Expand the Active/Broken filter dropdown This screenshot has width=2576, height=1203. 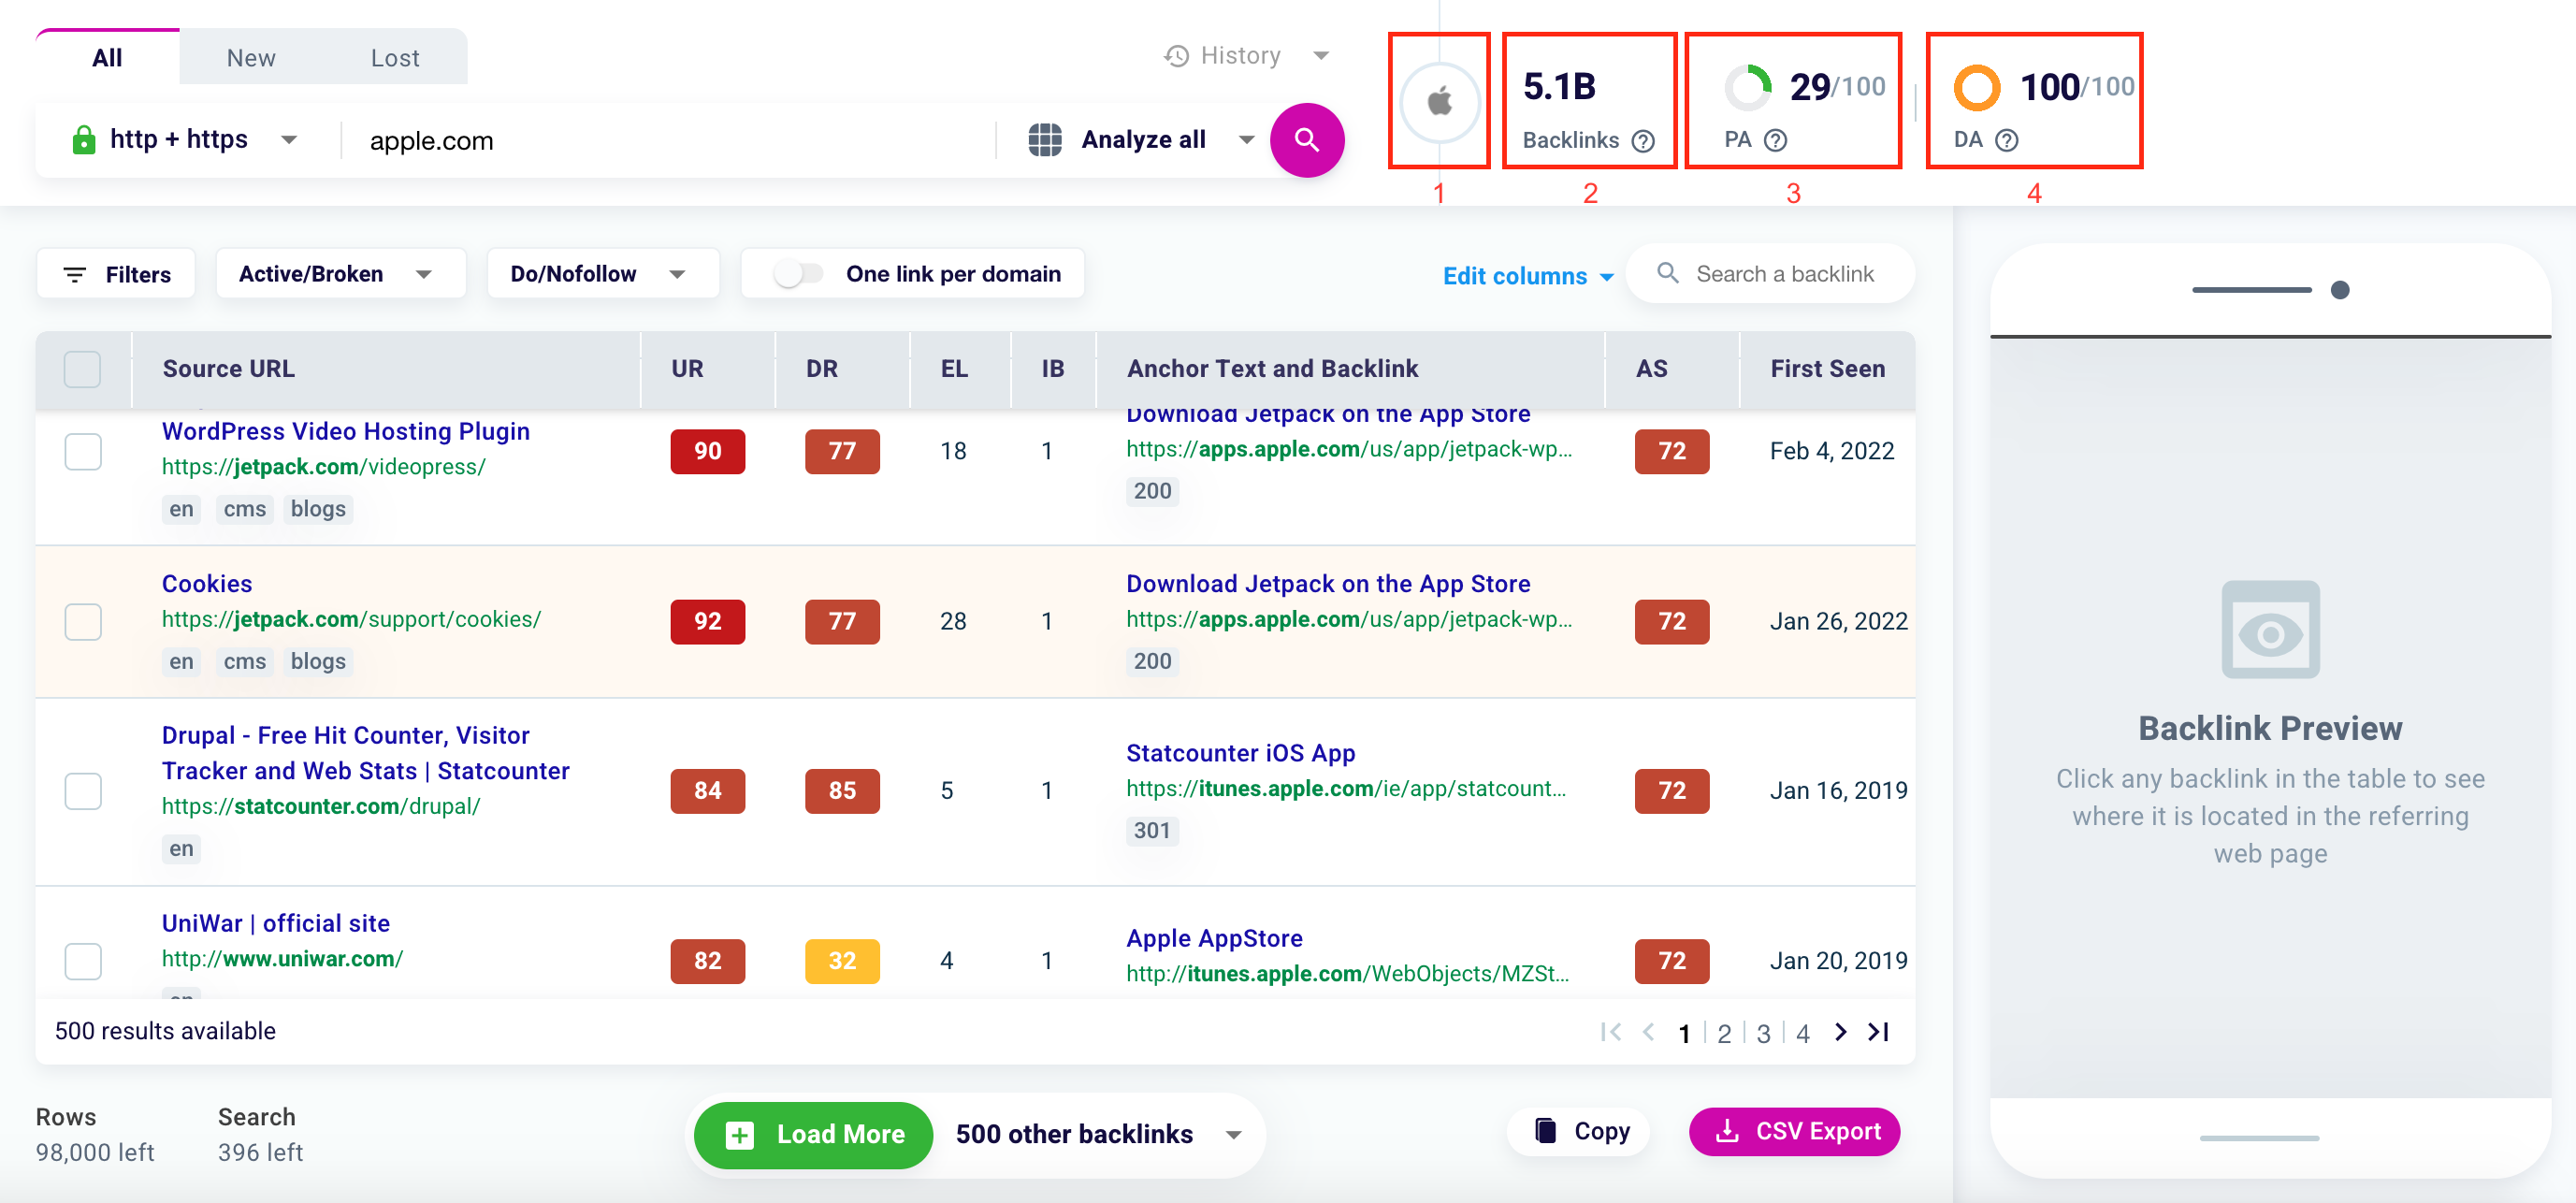pyautogui.click(x=339, y=274)
